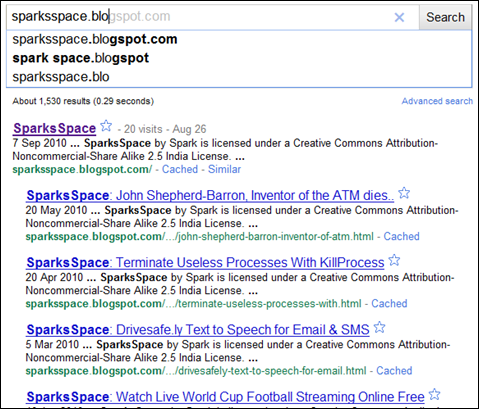Open Cached link of first SparksSpace result
This screenshot has height=409, width=479.
point(180,169)
